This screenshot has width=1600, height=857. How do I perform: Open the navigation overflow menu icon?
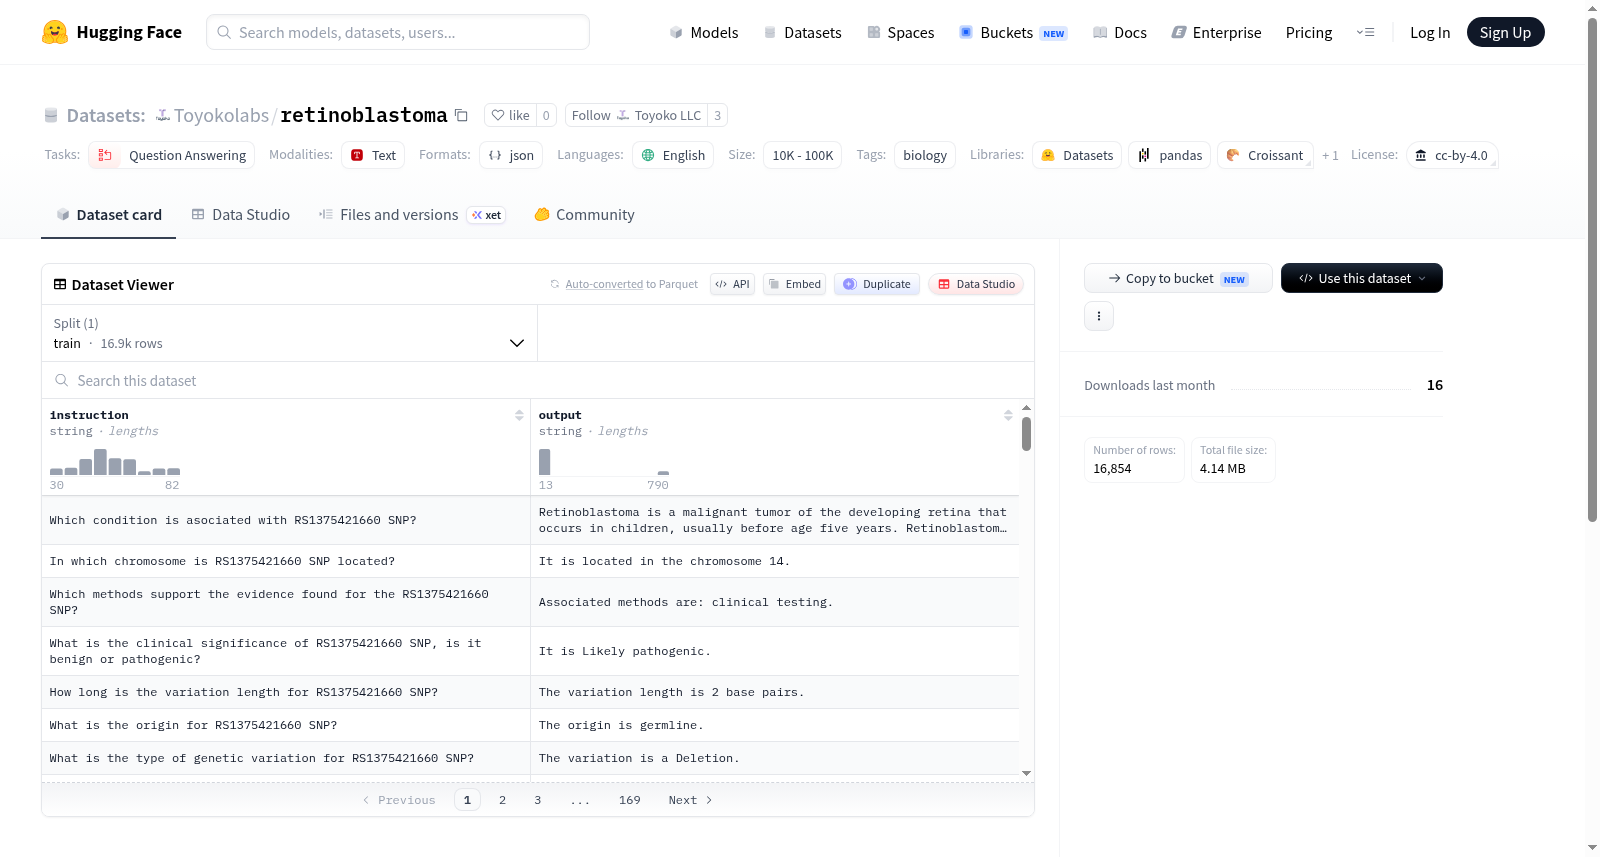pos(1365,32)
